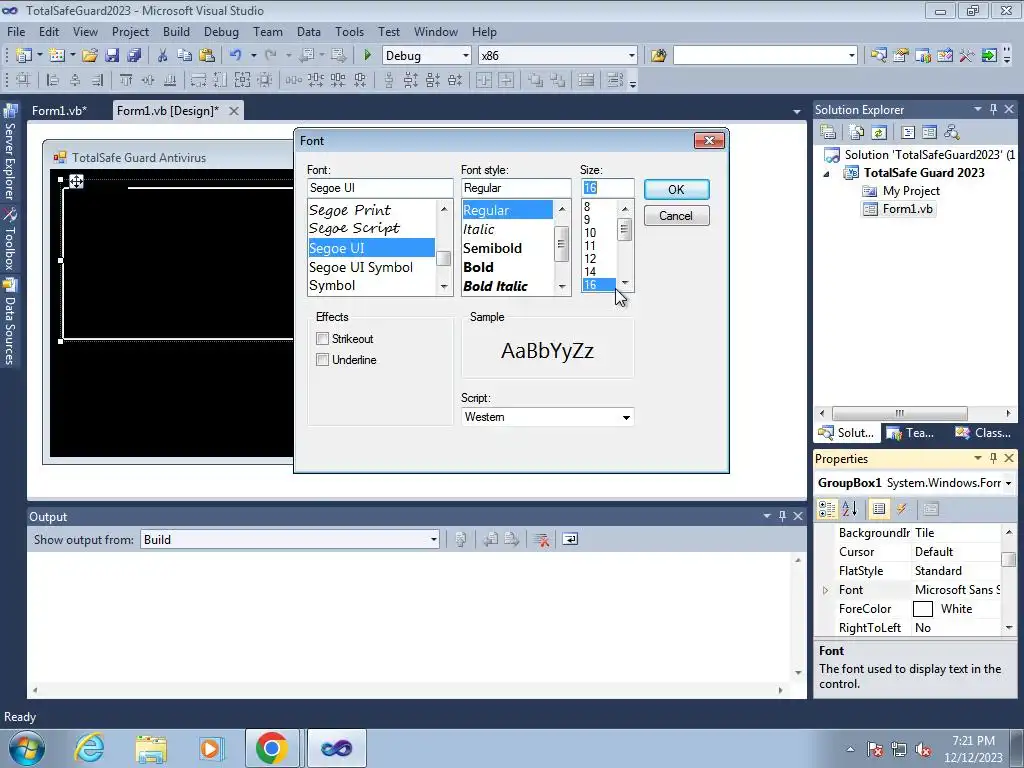Switch to the Form1.vb* code tab
Image resolution: width=1024 pixels, height=768 pixels.
pos(59,110)
